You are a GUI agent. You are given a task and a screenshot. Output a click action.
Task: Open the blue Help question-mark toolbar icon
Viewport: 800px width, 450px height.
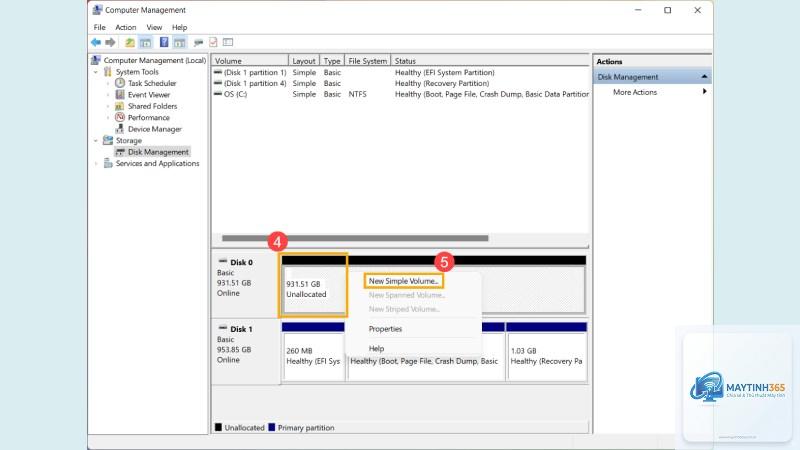[x=164, y=42]
